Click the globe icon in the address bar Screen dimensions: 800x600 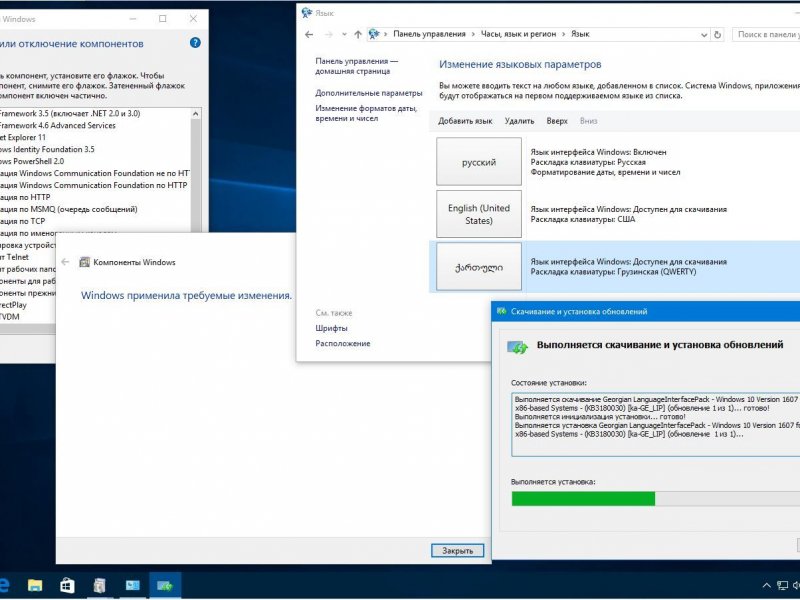click(374, 34)
